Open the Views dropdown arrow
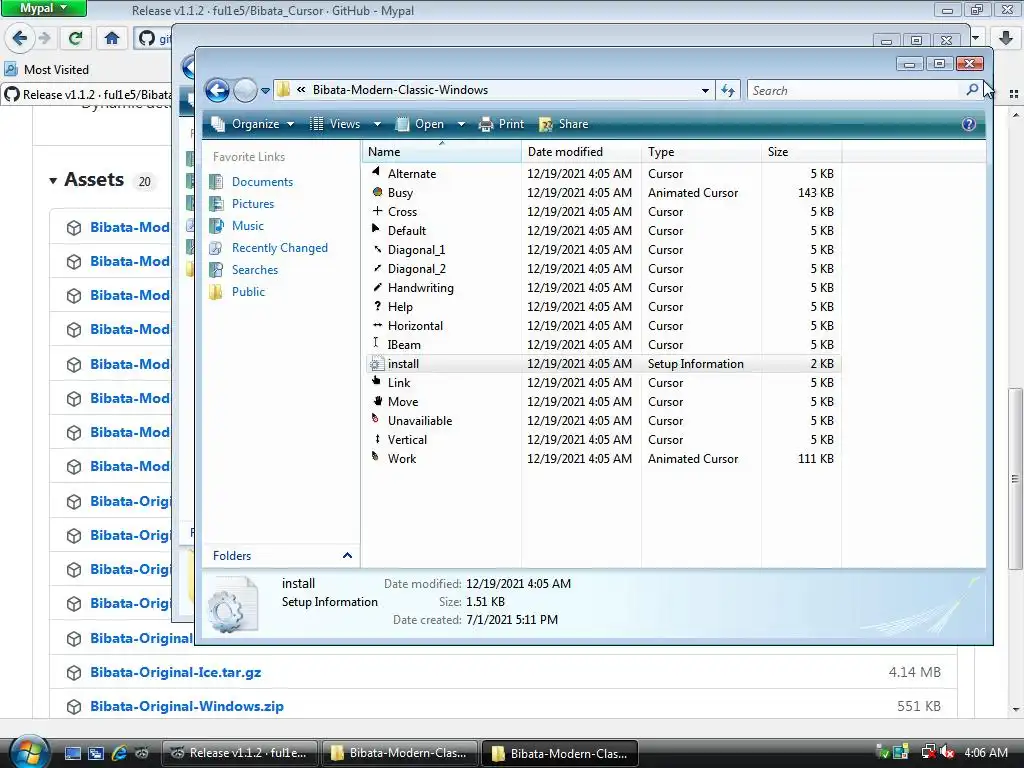The height and width of the screenshot is (768, 1024). [x=377, y=124]
